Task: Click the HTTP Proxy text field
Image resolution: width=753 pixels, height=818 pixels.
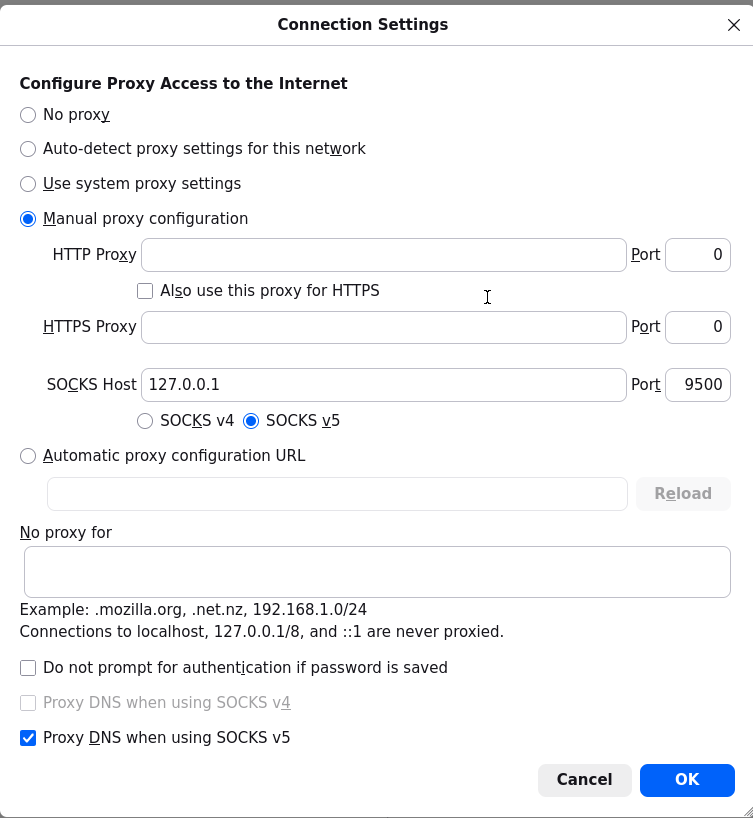Action: [383, 255]
